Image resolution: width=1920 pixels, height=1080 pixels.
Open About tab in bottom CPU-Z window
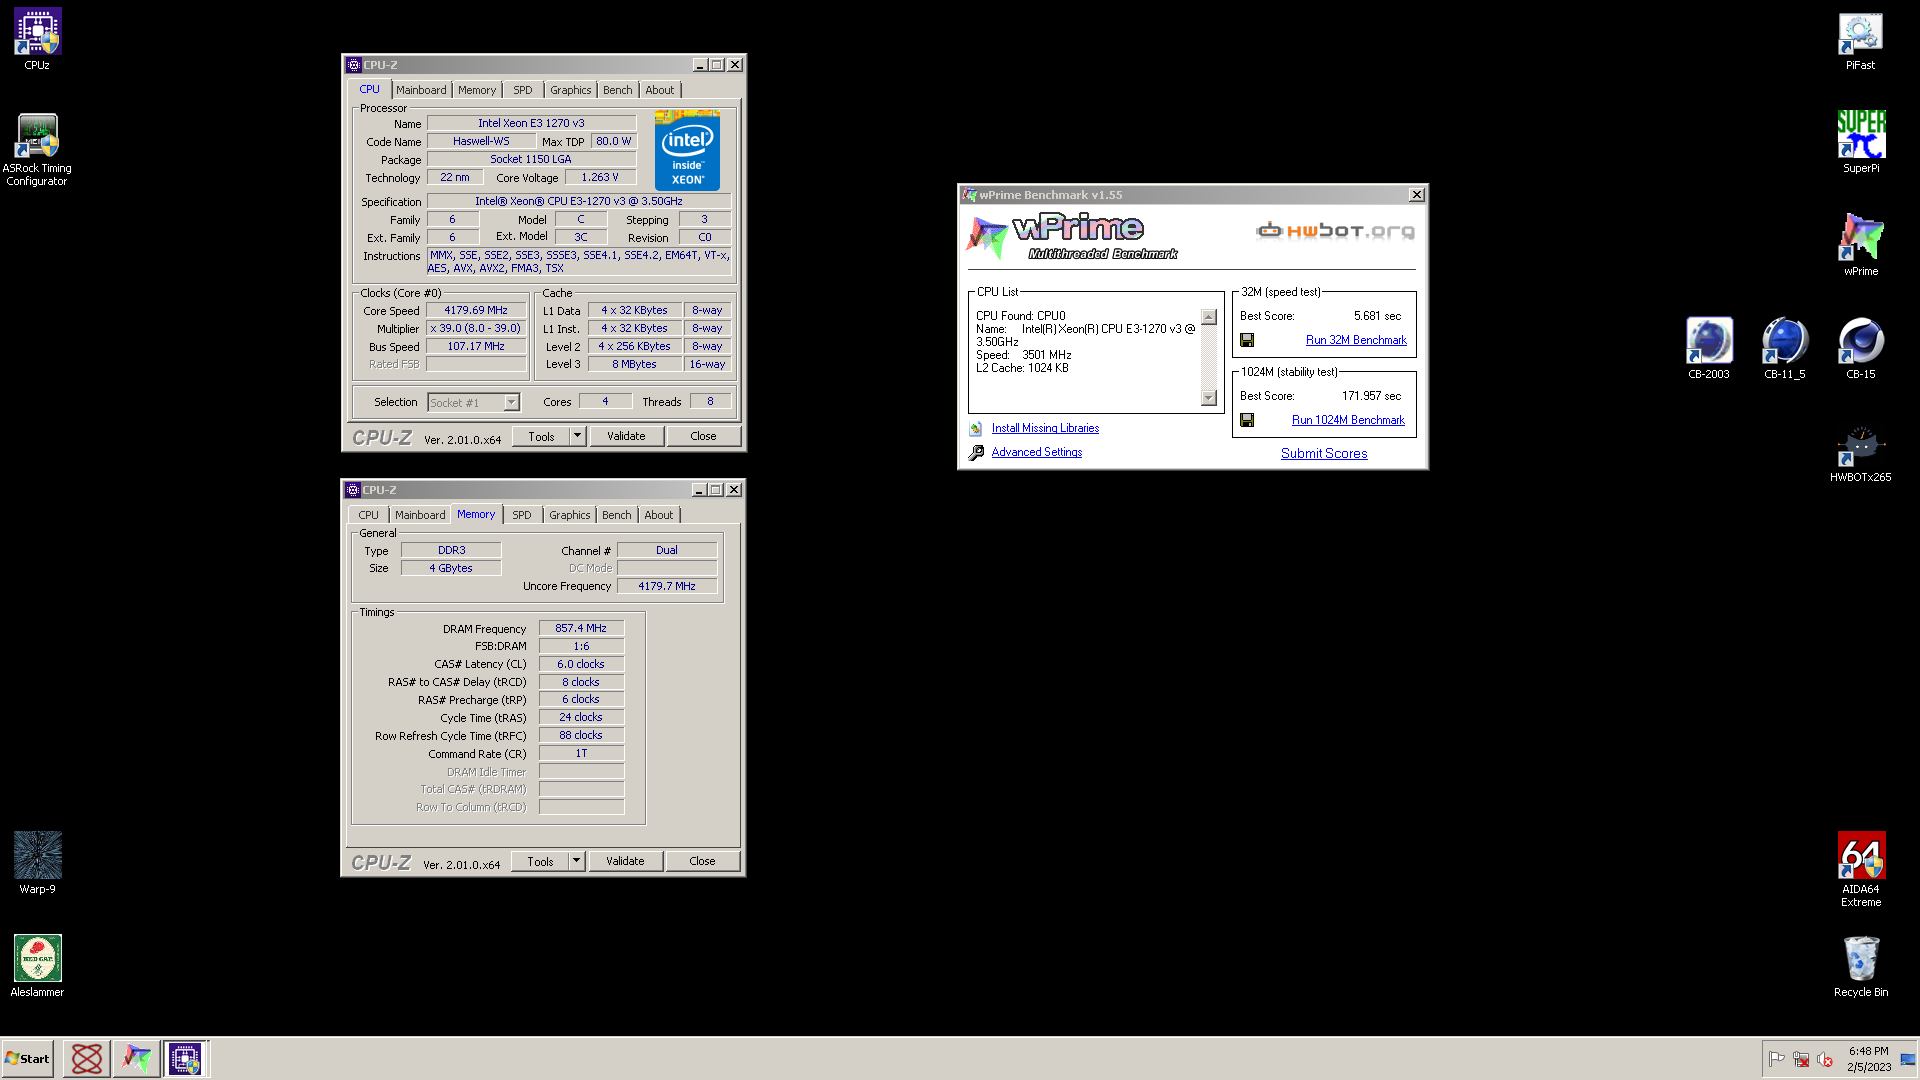click(659, 515)
